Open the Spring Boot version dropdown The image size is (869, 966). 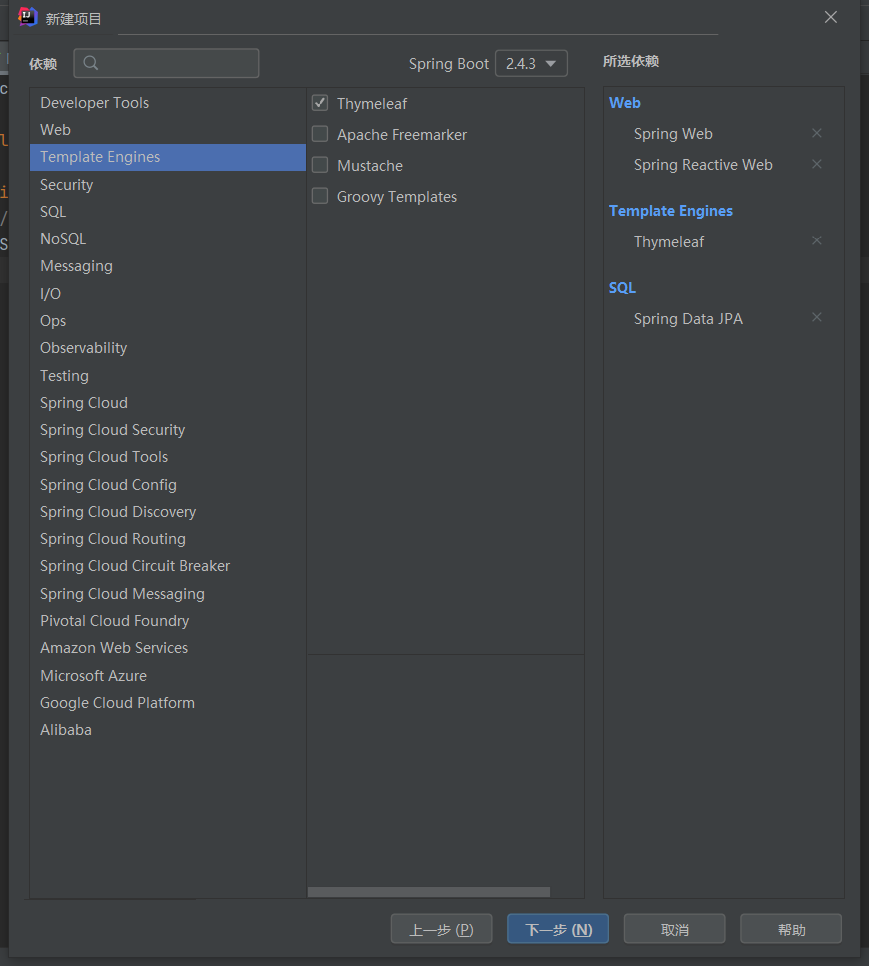click(x=531, y=63)
